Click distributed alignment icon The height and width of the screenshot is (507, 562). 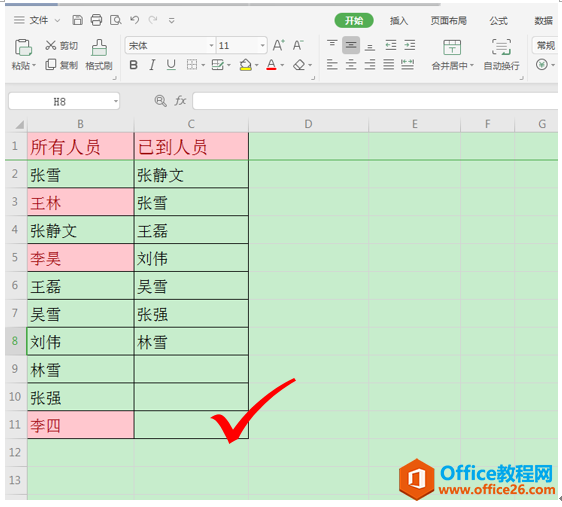(408, 65)
